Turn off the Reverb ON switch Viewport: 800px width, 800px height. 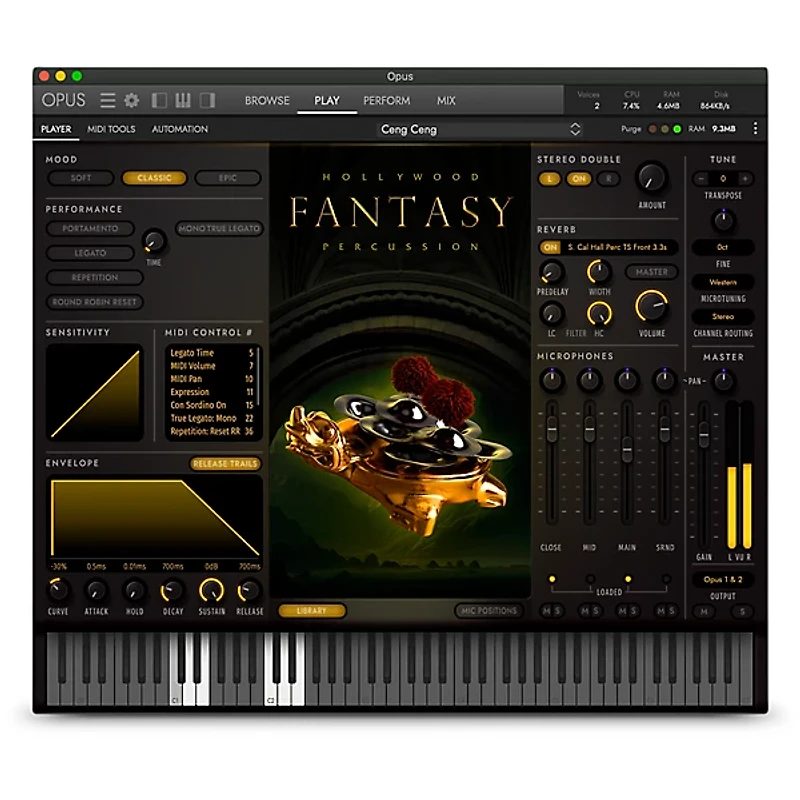550,247
